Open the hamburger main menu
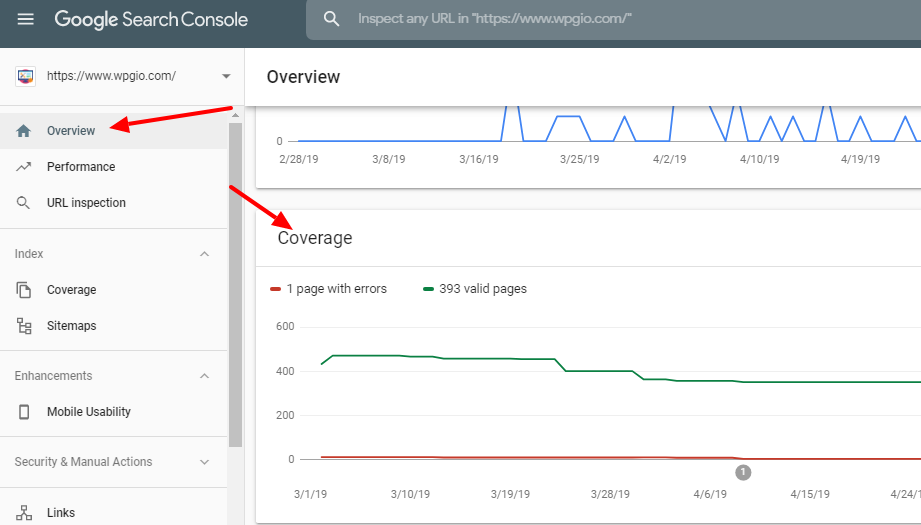This screenshot has width=921, height=525. tap(25, 19)
